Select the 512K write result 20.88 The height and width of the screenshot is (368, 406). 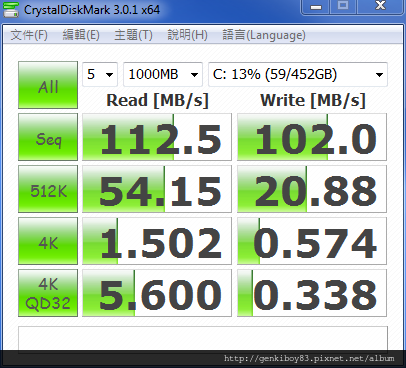(312, 189)
